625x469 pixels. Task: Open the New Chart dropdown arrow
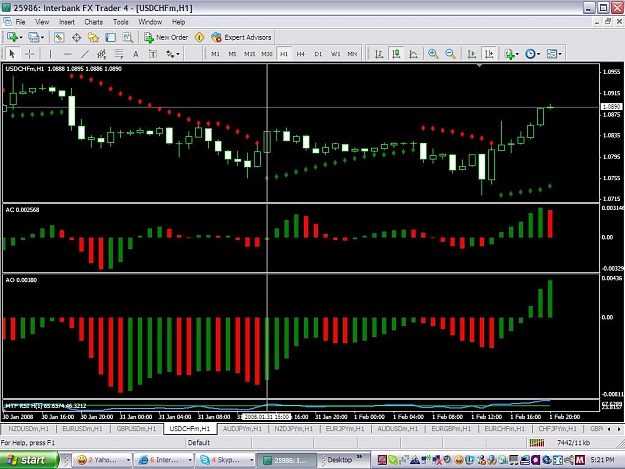click(21, 37)
